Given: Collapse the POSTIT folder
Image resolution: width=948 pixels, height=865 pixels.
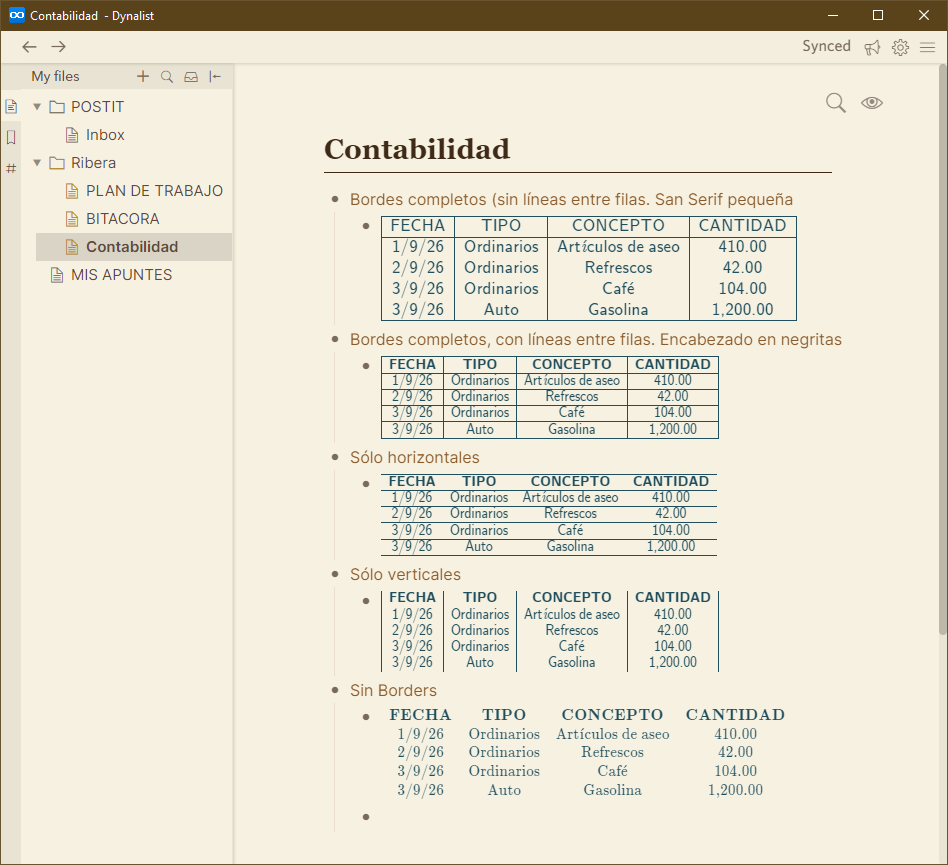Looking at the screenshot, I should [37, 107].
